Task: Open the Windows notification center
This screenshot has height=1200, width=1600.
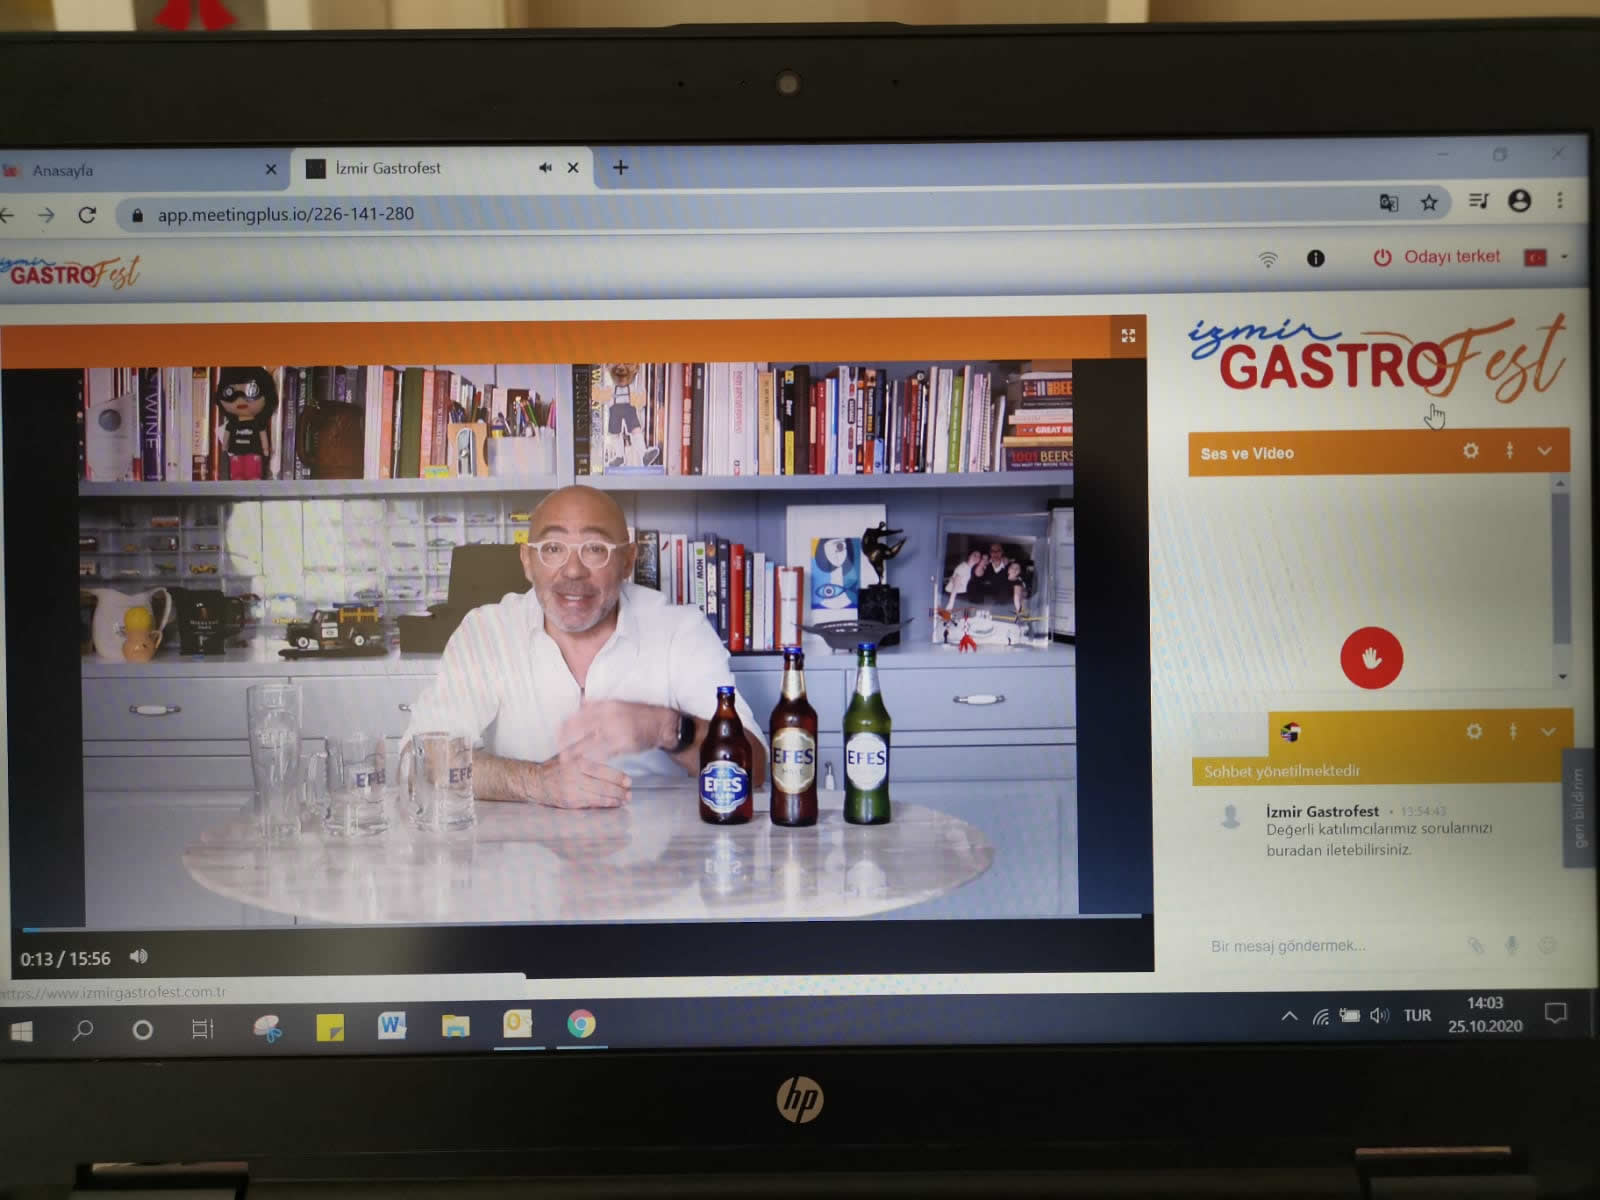Action: [1555, 1013]
